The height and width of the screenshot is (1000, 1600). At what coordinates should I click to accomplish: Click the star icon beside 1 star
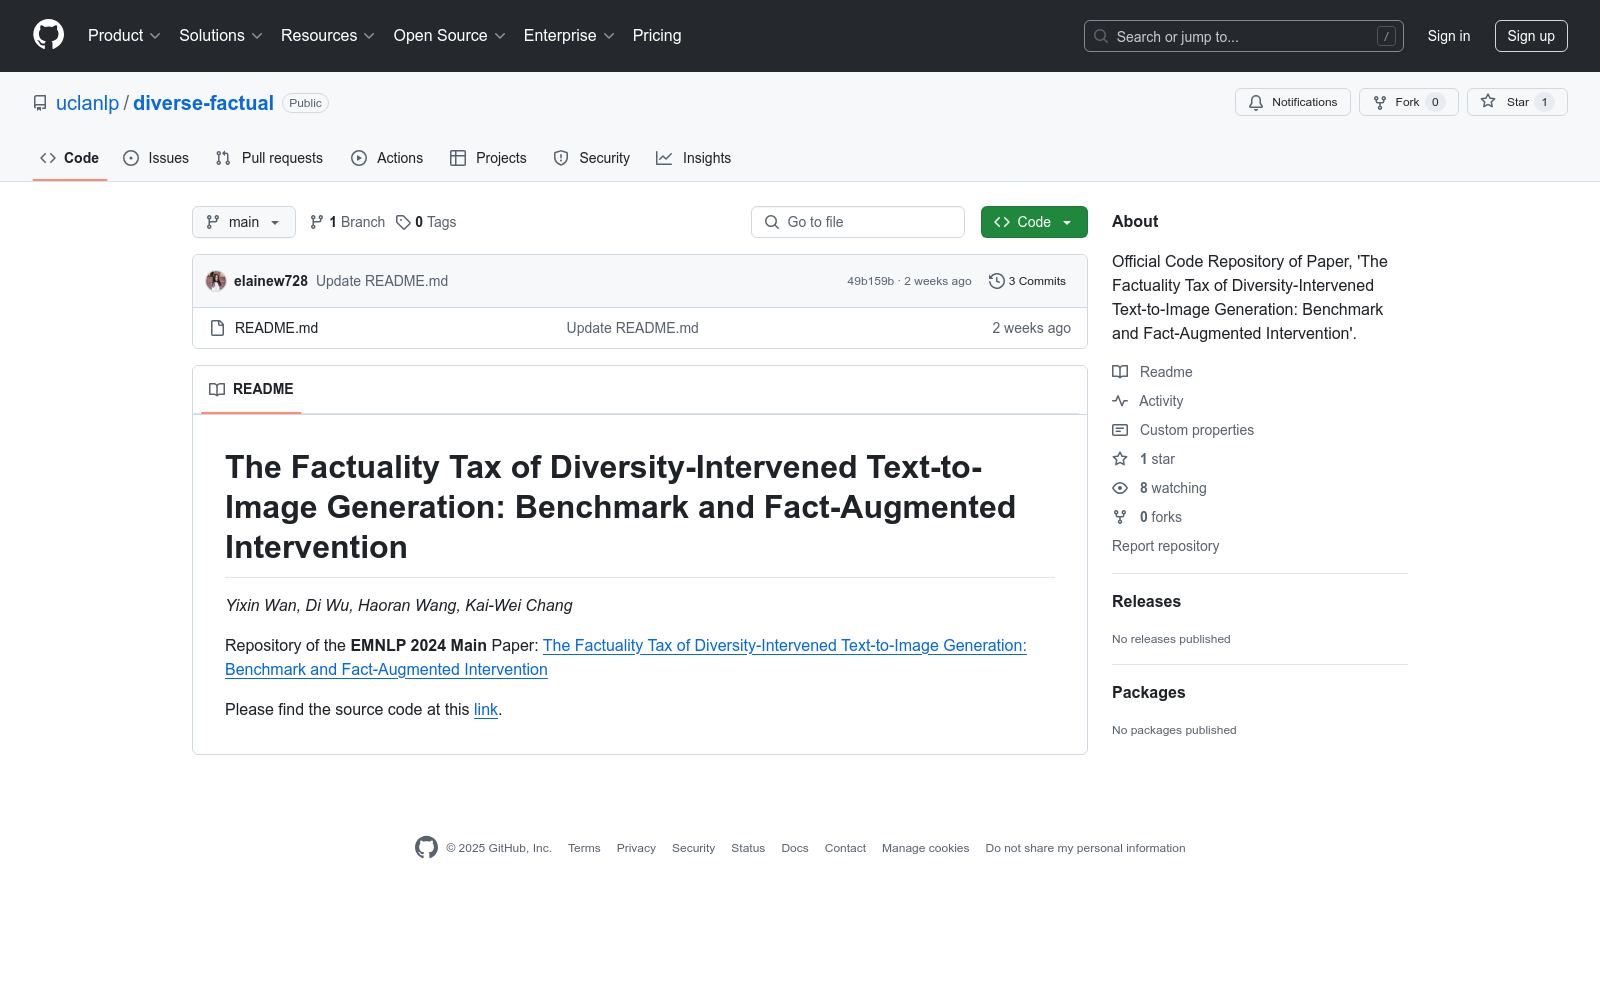(1120, 459)
